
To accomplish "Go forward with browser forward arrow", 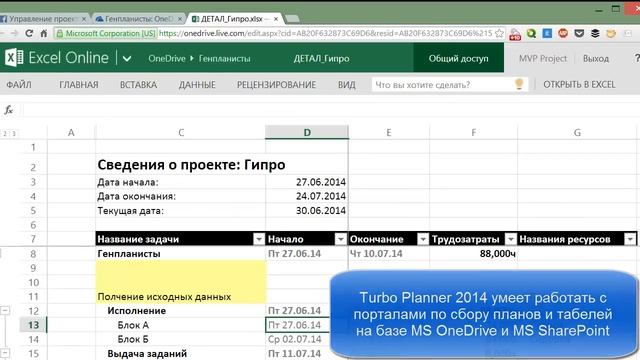I will [14, 33].
